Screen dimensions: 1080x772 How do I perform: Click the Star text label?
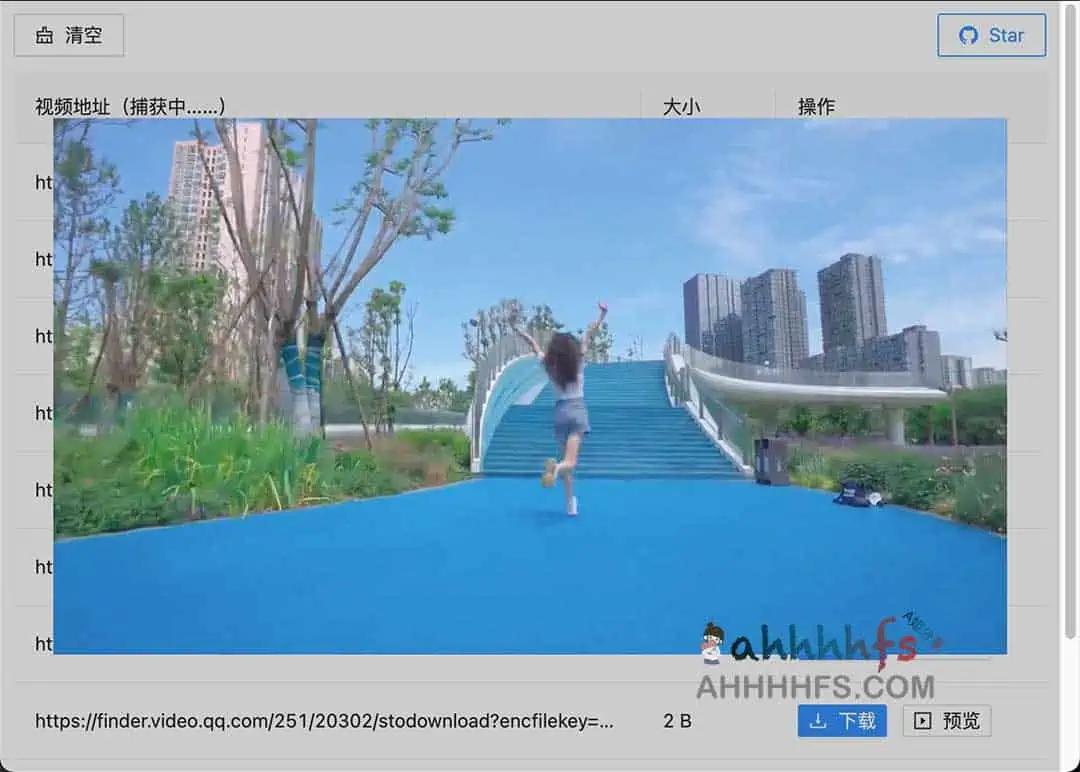pos(1006,36)
